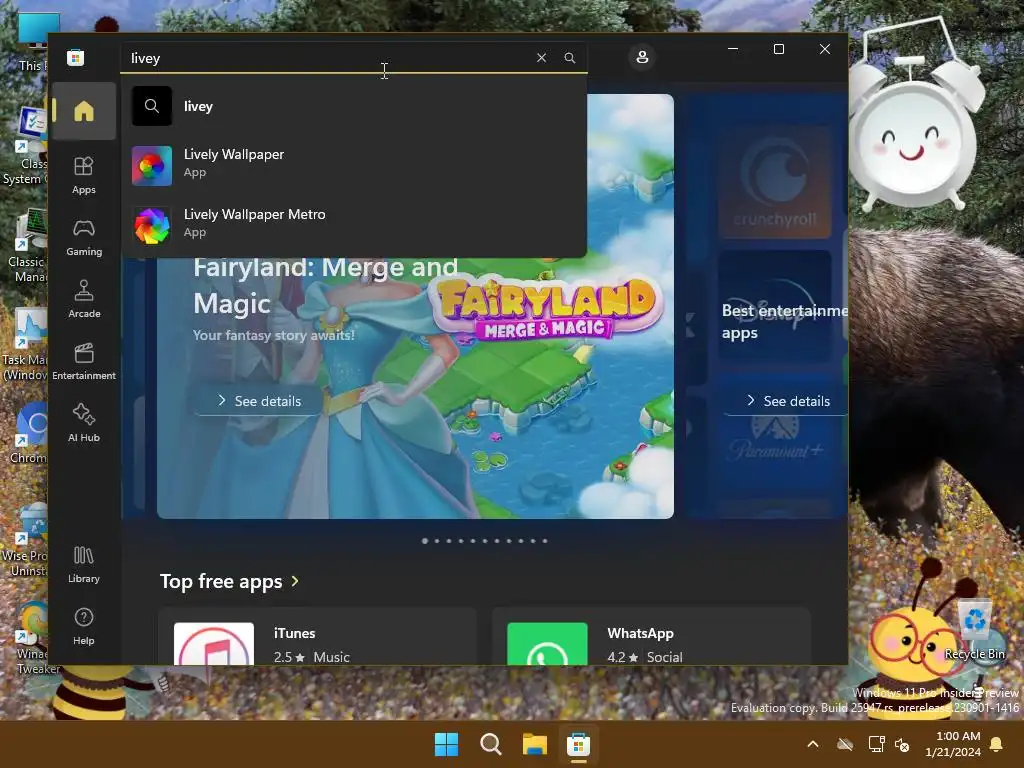Image resolution: width=1024 pixels, height=768 pixels.
Task: Clear the search box text
Action: pyautogui.click(x=541, y=57)
